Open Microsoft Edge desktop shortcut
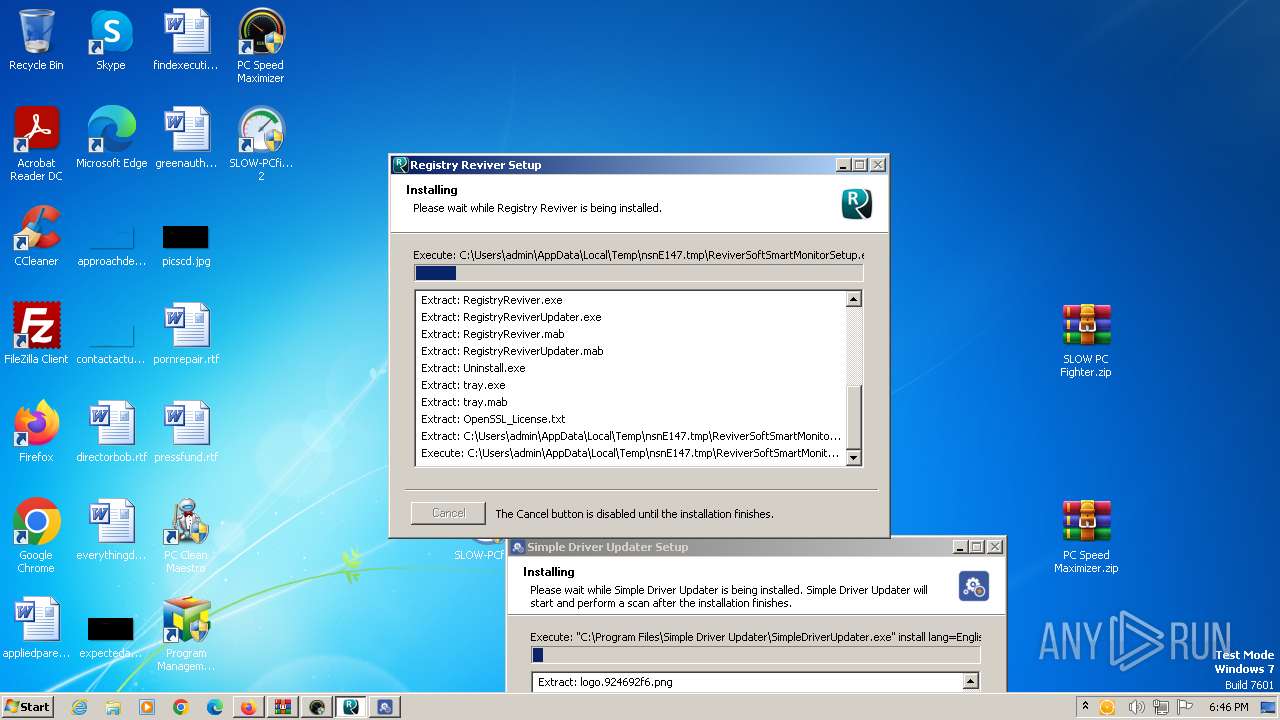Viewport: 1280px width, 720px height. (x=111, y=138)
